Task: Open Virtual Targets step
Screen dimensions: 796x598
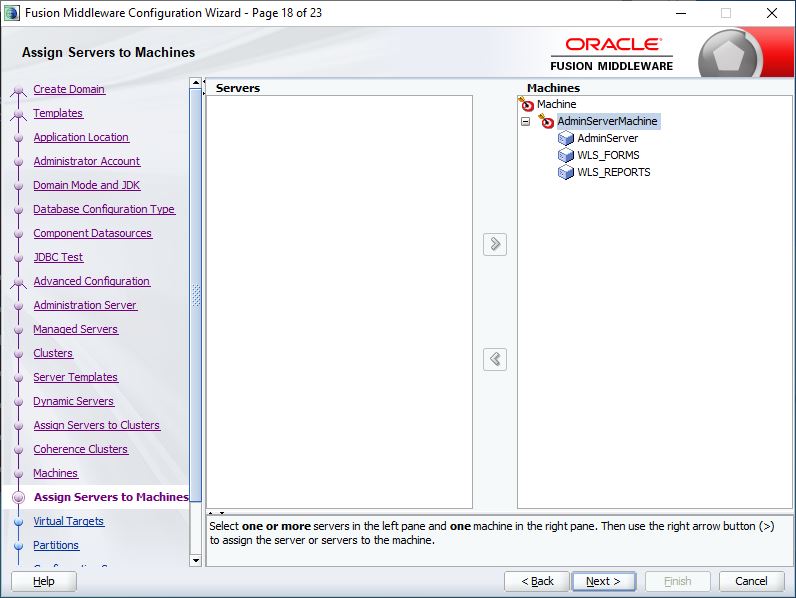Action: click(x=69, y=521)
